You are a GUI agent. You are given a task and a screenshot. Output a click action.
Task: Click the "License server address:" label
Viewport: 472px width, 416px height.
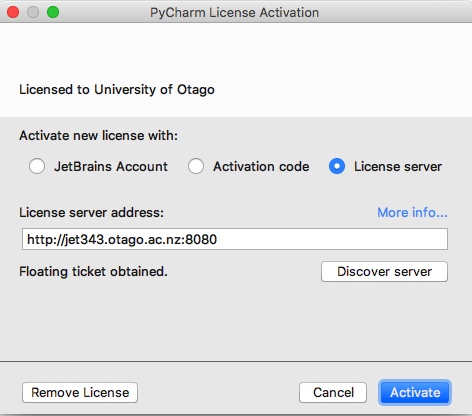[91, 212]
